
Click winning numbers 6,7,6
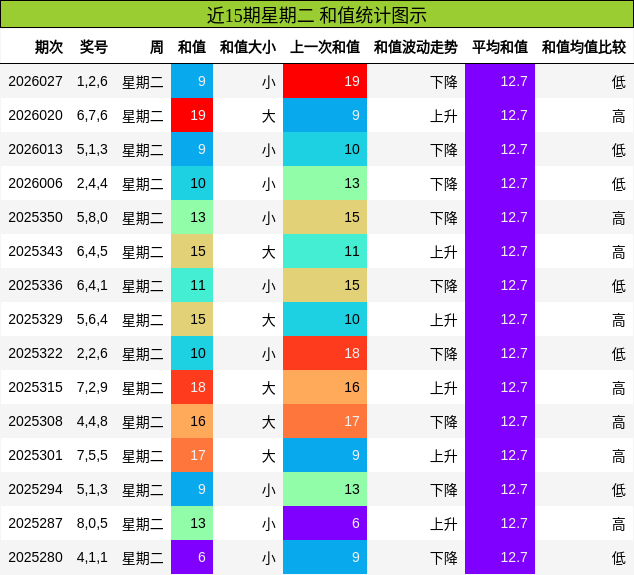click(92, 115)
